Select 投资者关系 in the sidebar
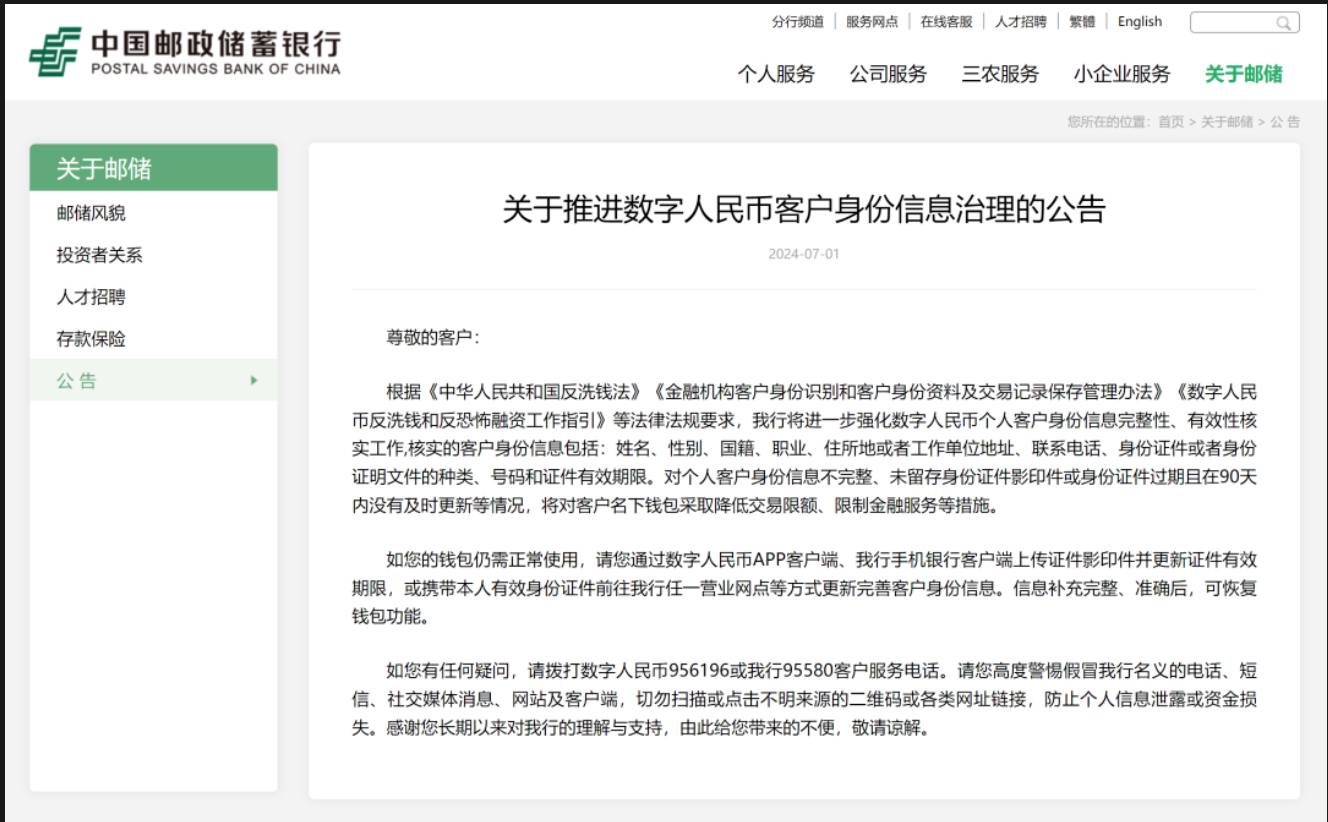Viewport: 1328px width, 822px height. (99, 255)
